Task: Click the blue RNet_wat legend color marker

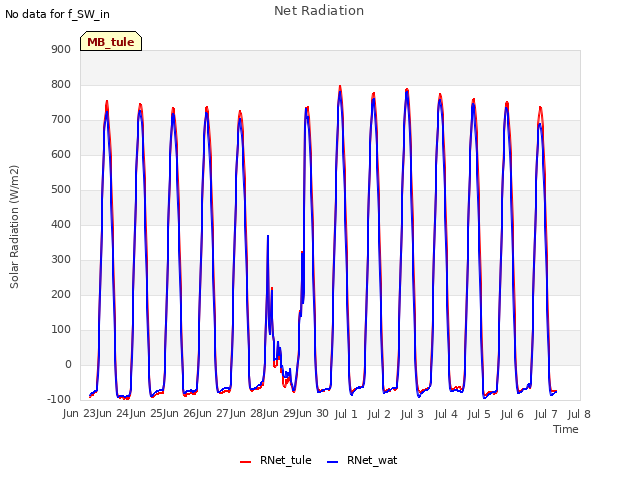Action: [x=333, y=462]
